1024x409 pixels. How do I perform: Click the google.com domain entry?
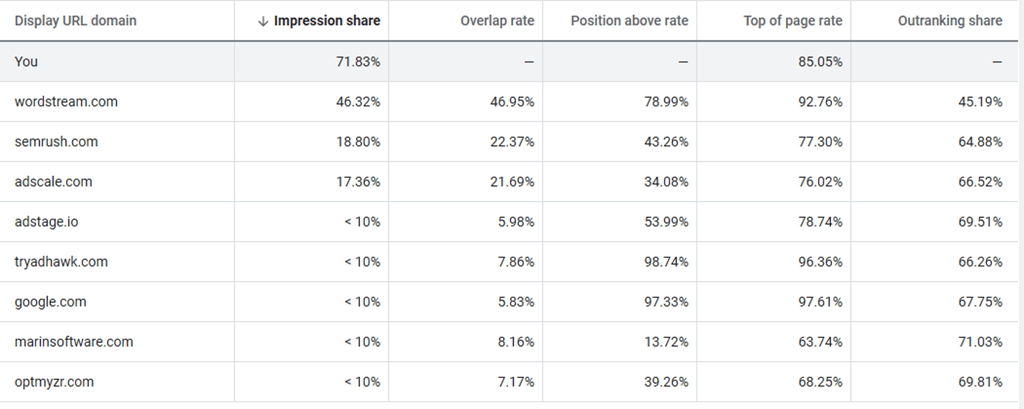(51, 302)
